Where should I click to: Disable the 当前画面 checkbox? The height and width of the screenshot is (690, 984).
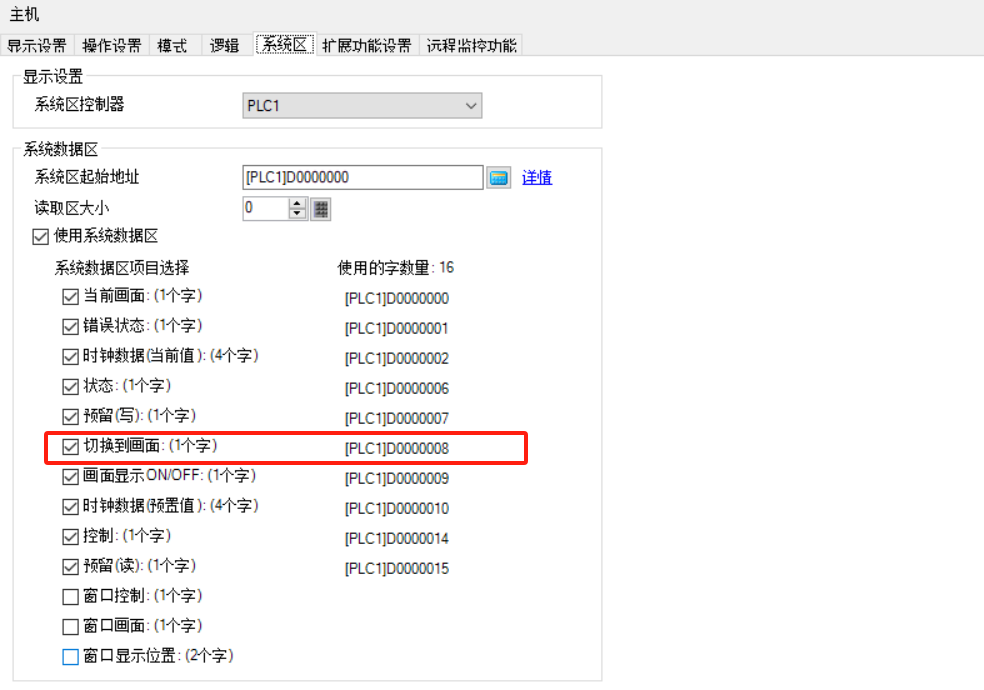(70, 297)
